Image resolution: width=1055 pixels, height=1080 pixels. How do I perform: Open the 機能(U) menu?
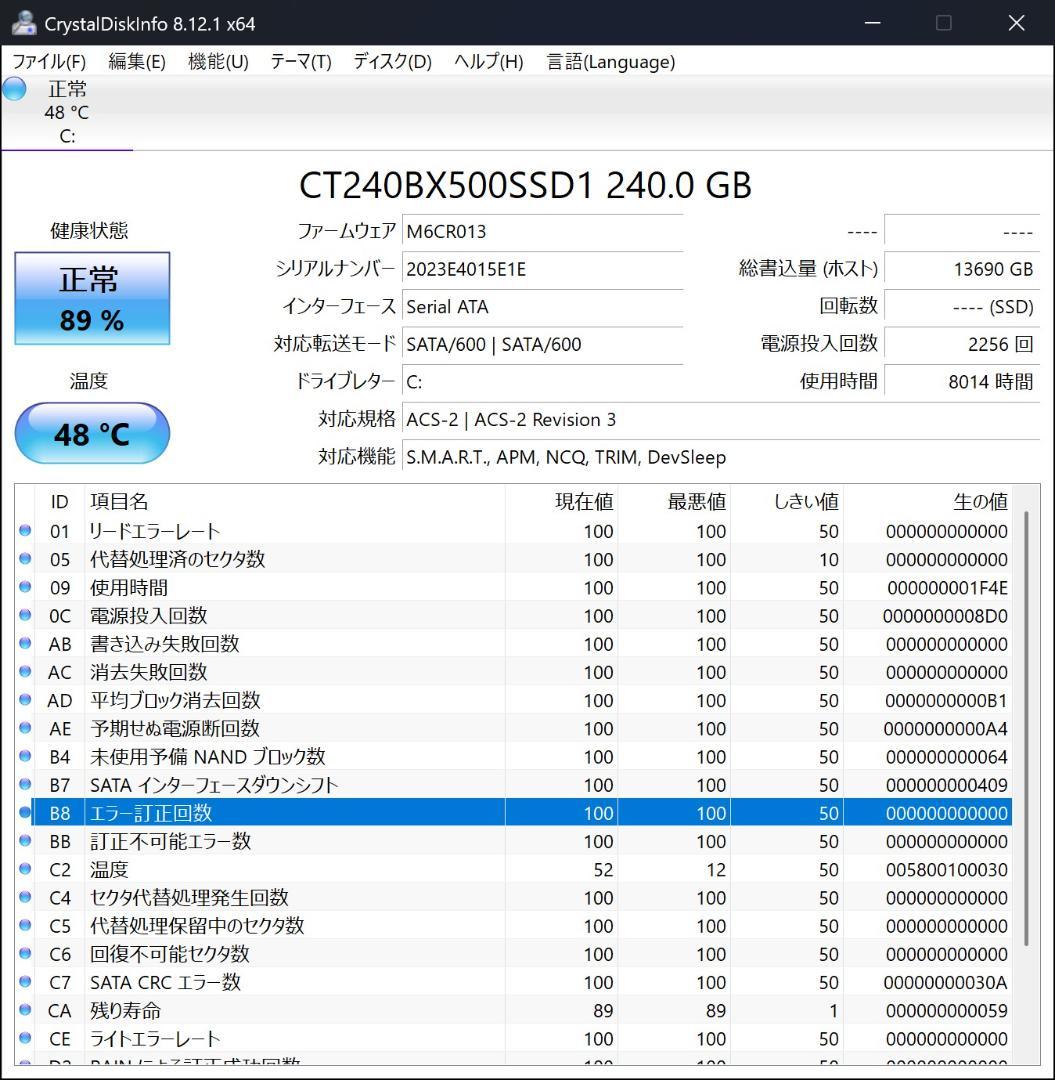218,62
